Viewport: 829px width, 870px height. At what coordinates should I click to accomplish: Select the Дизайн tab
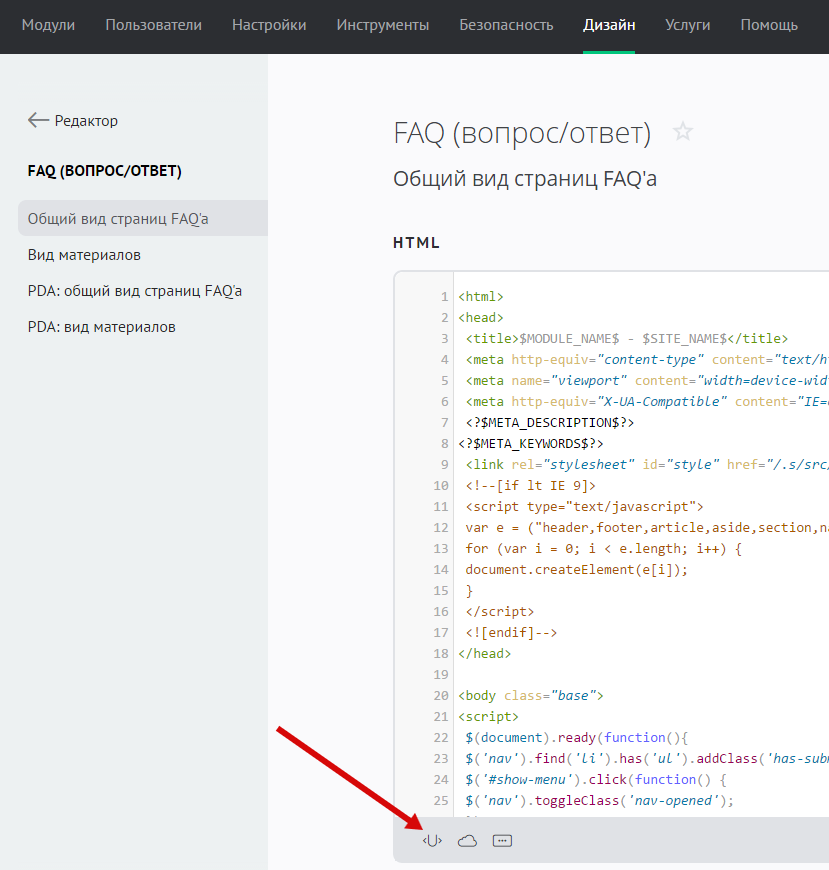click(x=609, y=25)
